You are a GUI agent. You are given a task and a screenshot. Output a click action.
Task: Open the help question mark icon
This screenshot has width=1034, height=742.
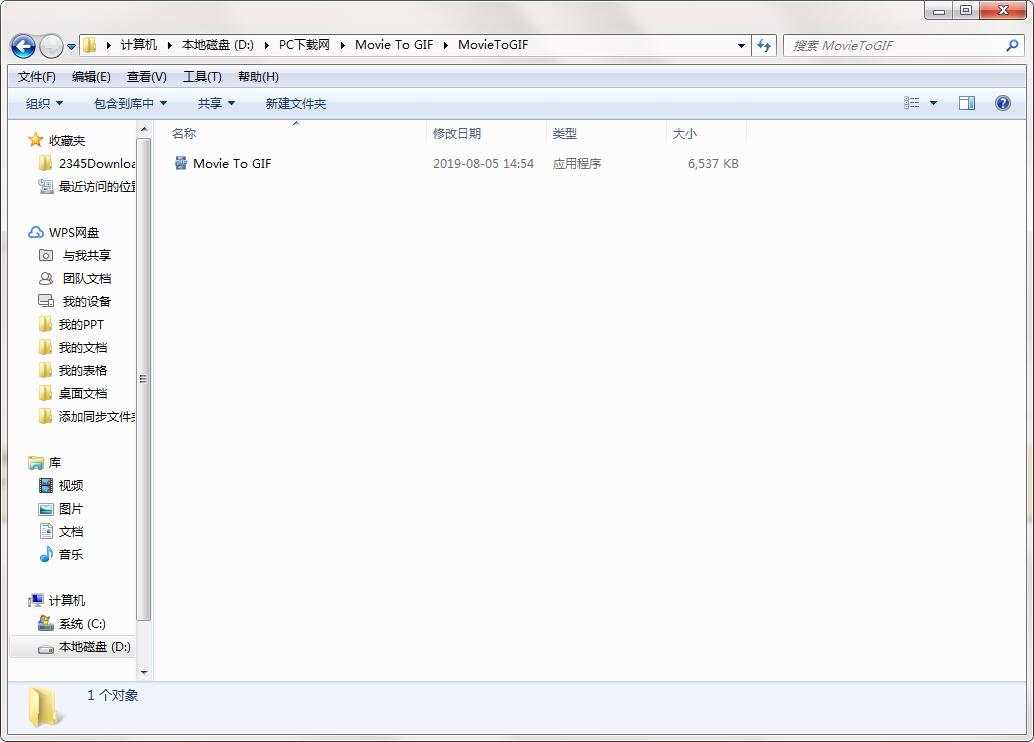click(1003, 103)
